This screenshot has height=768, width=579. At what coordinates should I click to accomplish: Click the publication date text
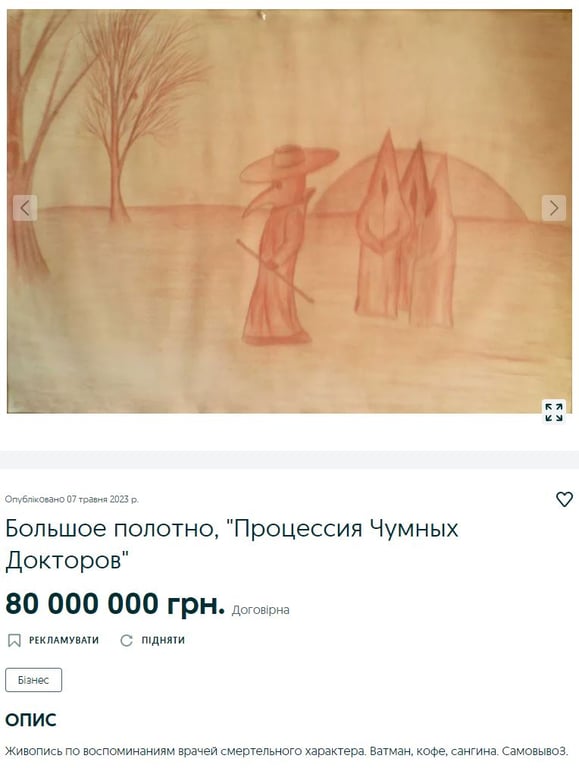[72, 500]
